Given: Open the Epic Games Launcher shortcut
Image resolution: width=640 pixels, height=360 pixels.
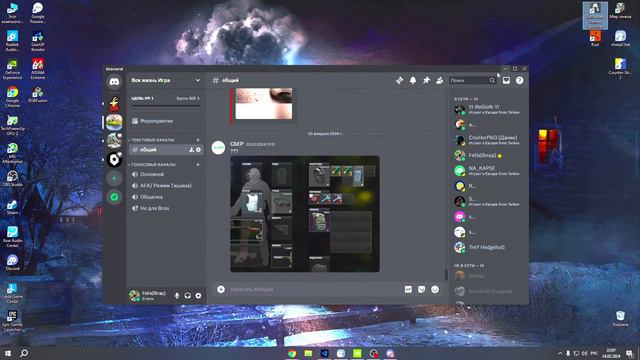Looking at the screenshot, I should tap(12, 321).
